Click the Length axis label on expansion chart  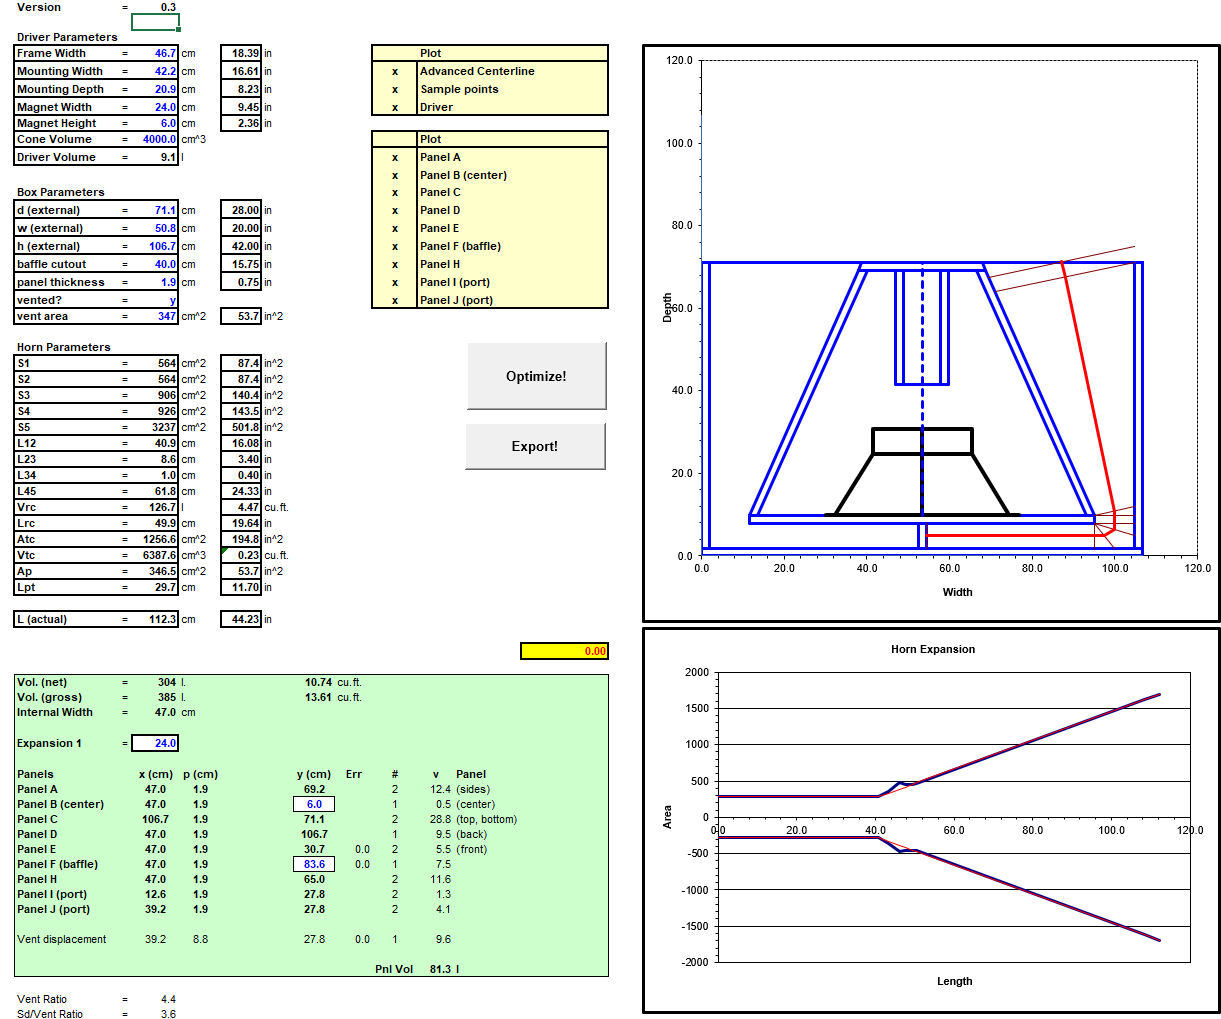tap(954, 981)
